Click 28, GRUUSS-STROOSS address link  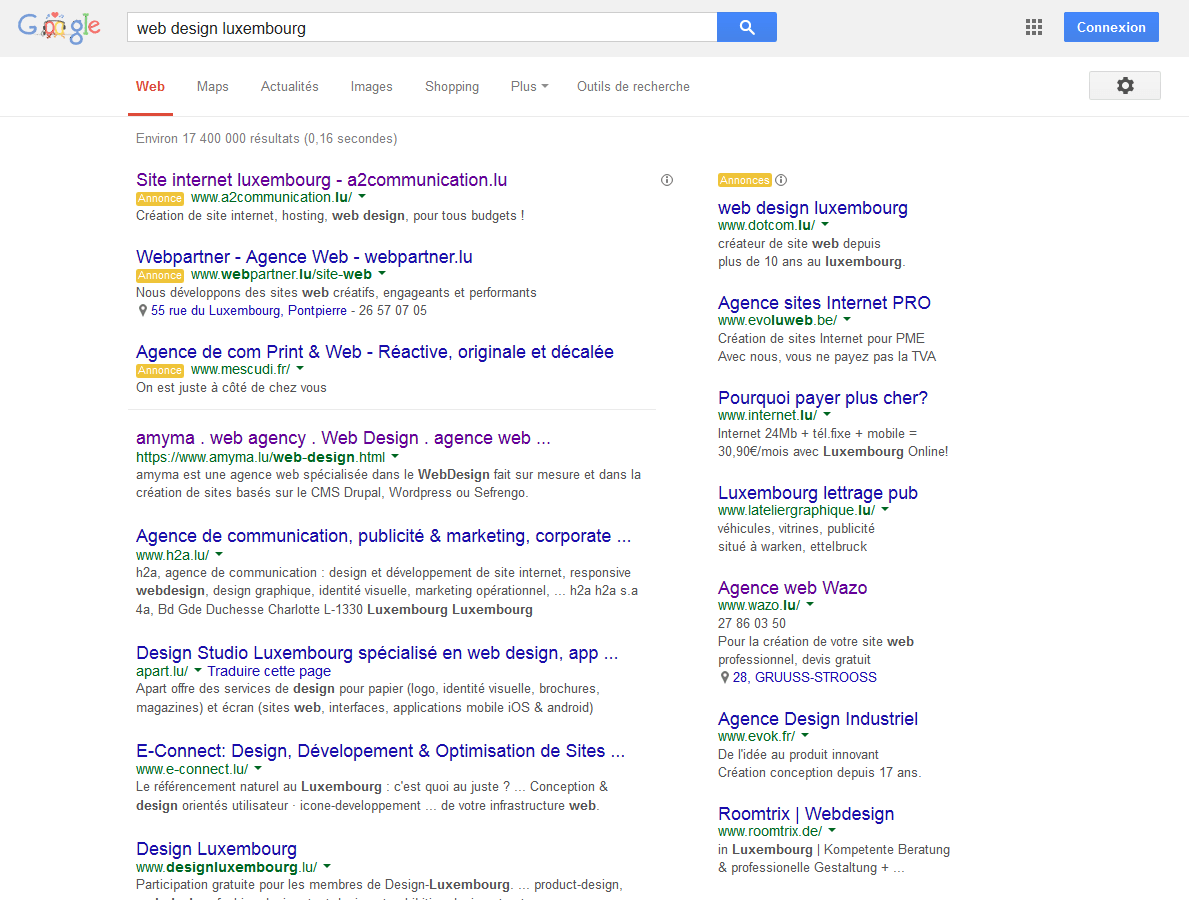click(805, 678)
